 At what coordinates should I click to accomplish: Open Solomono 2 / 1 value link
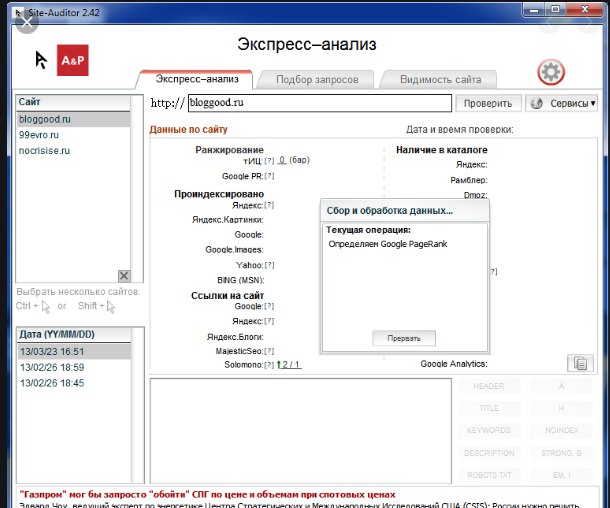tap(289, 365)
